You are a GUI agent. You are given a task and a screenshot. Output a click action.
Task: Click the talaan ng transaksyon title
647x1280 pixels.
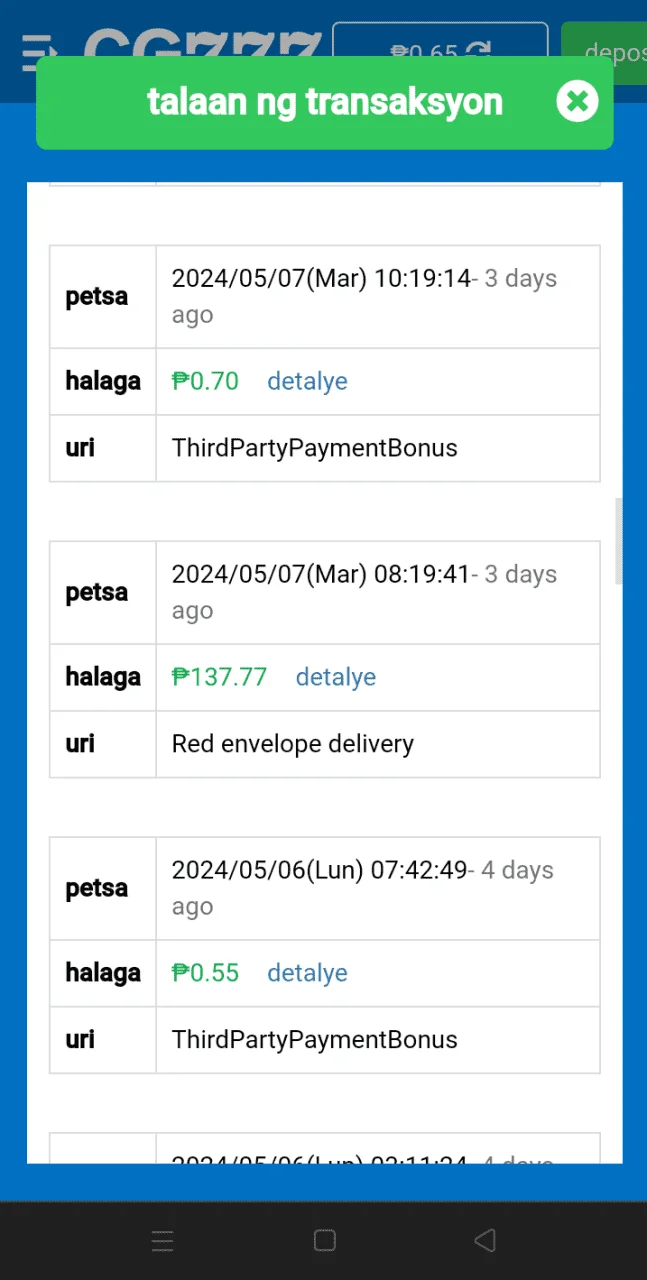(x=325, y=101)
